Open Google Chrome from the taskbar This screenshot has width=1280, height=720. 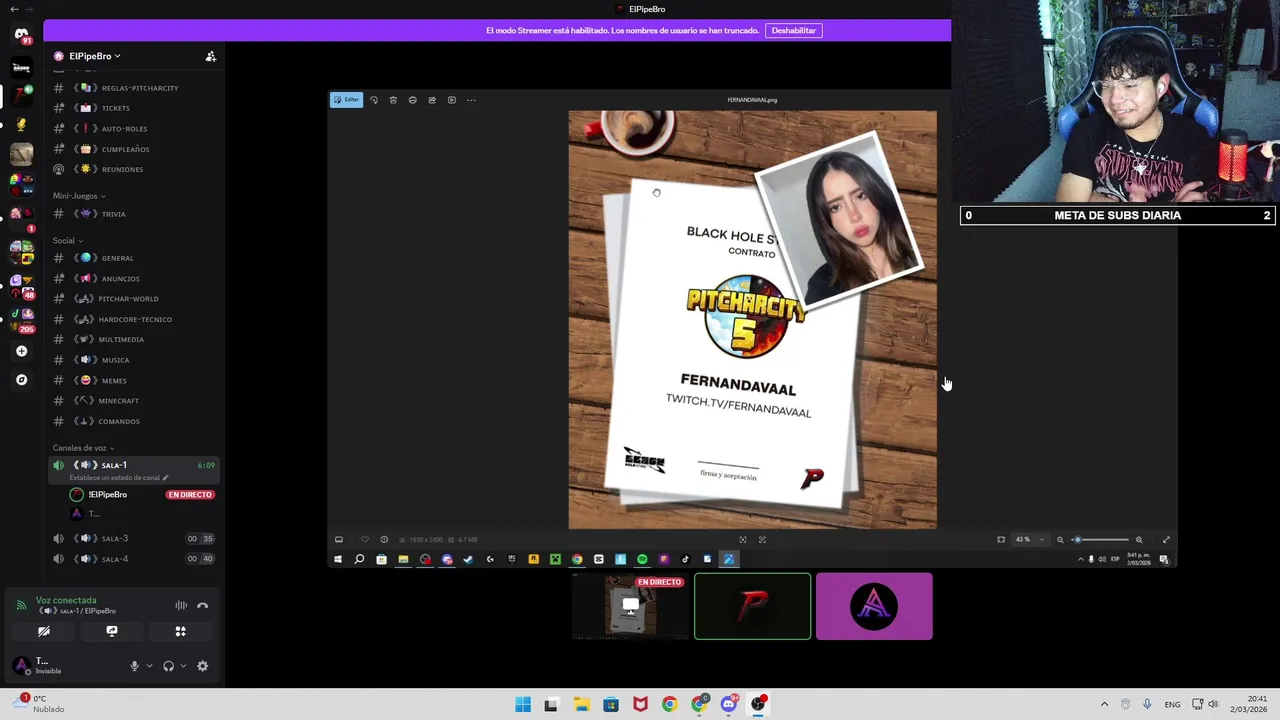click(669, 704)
